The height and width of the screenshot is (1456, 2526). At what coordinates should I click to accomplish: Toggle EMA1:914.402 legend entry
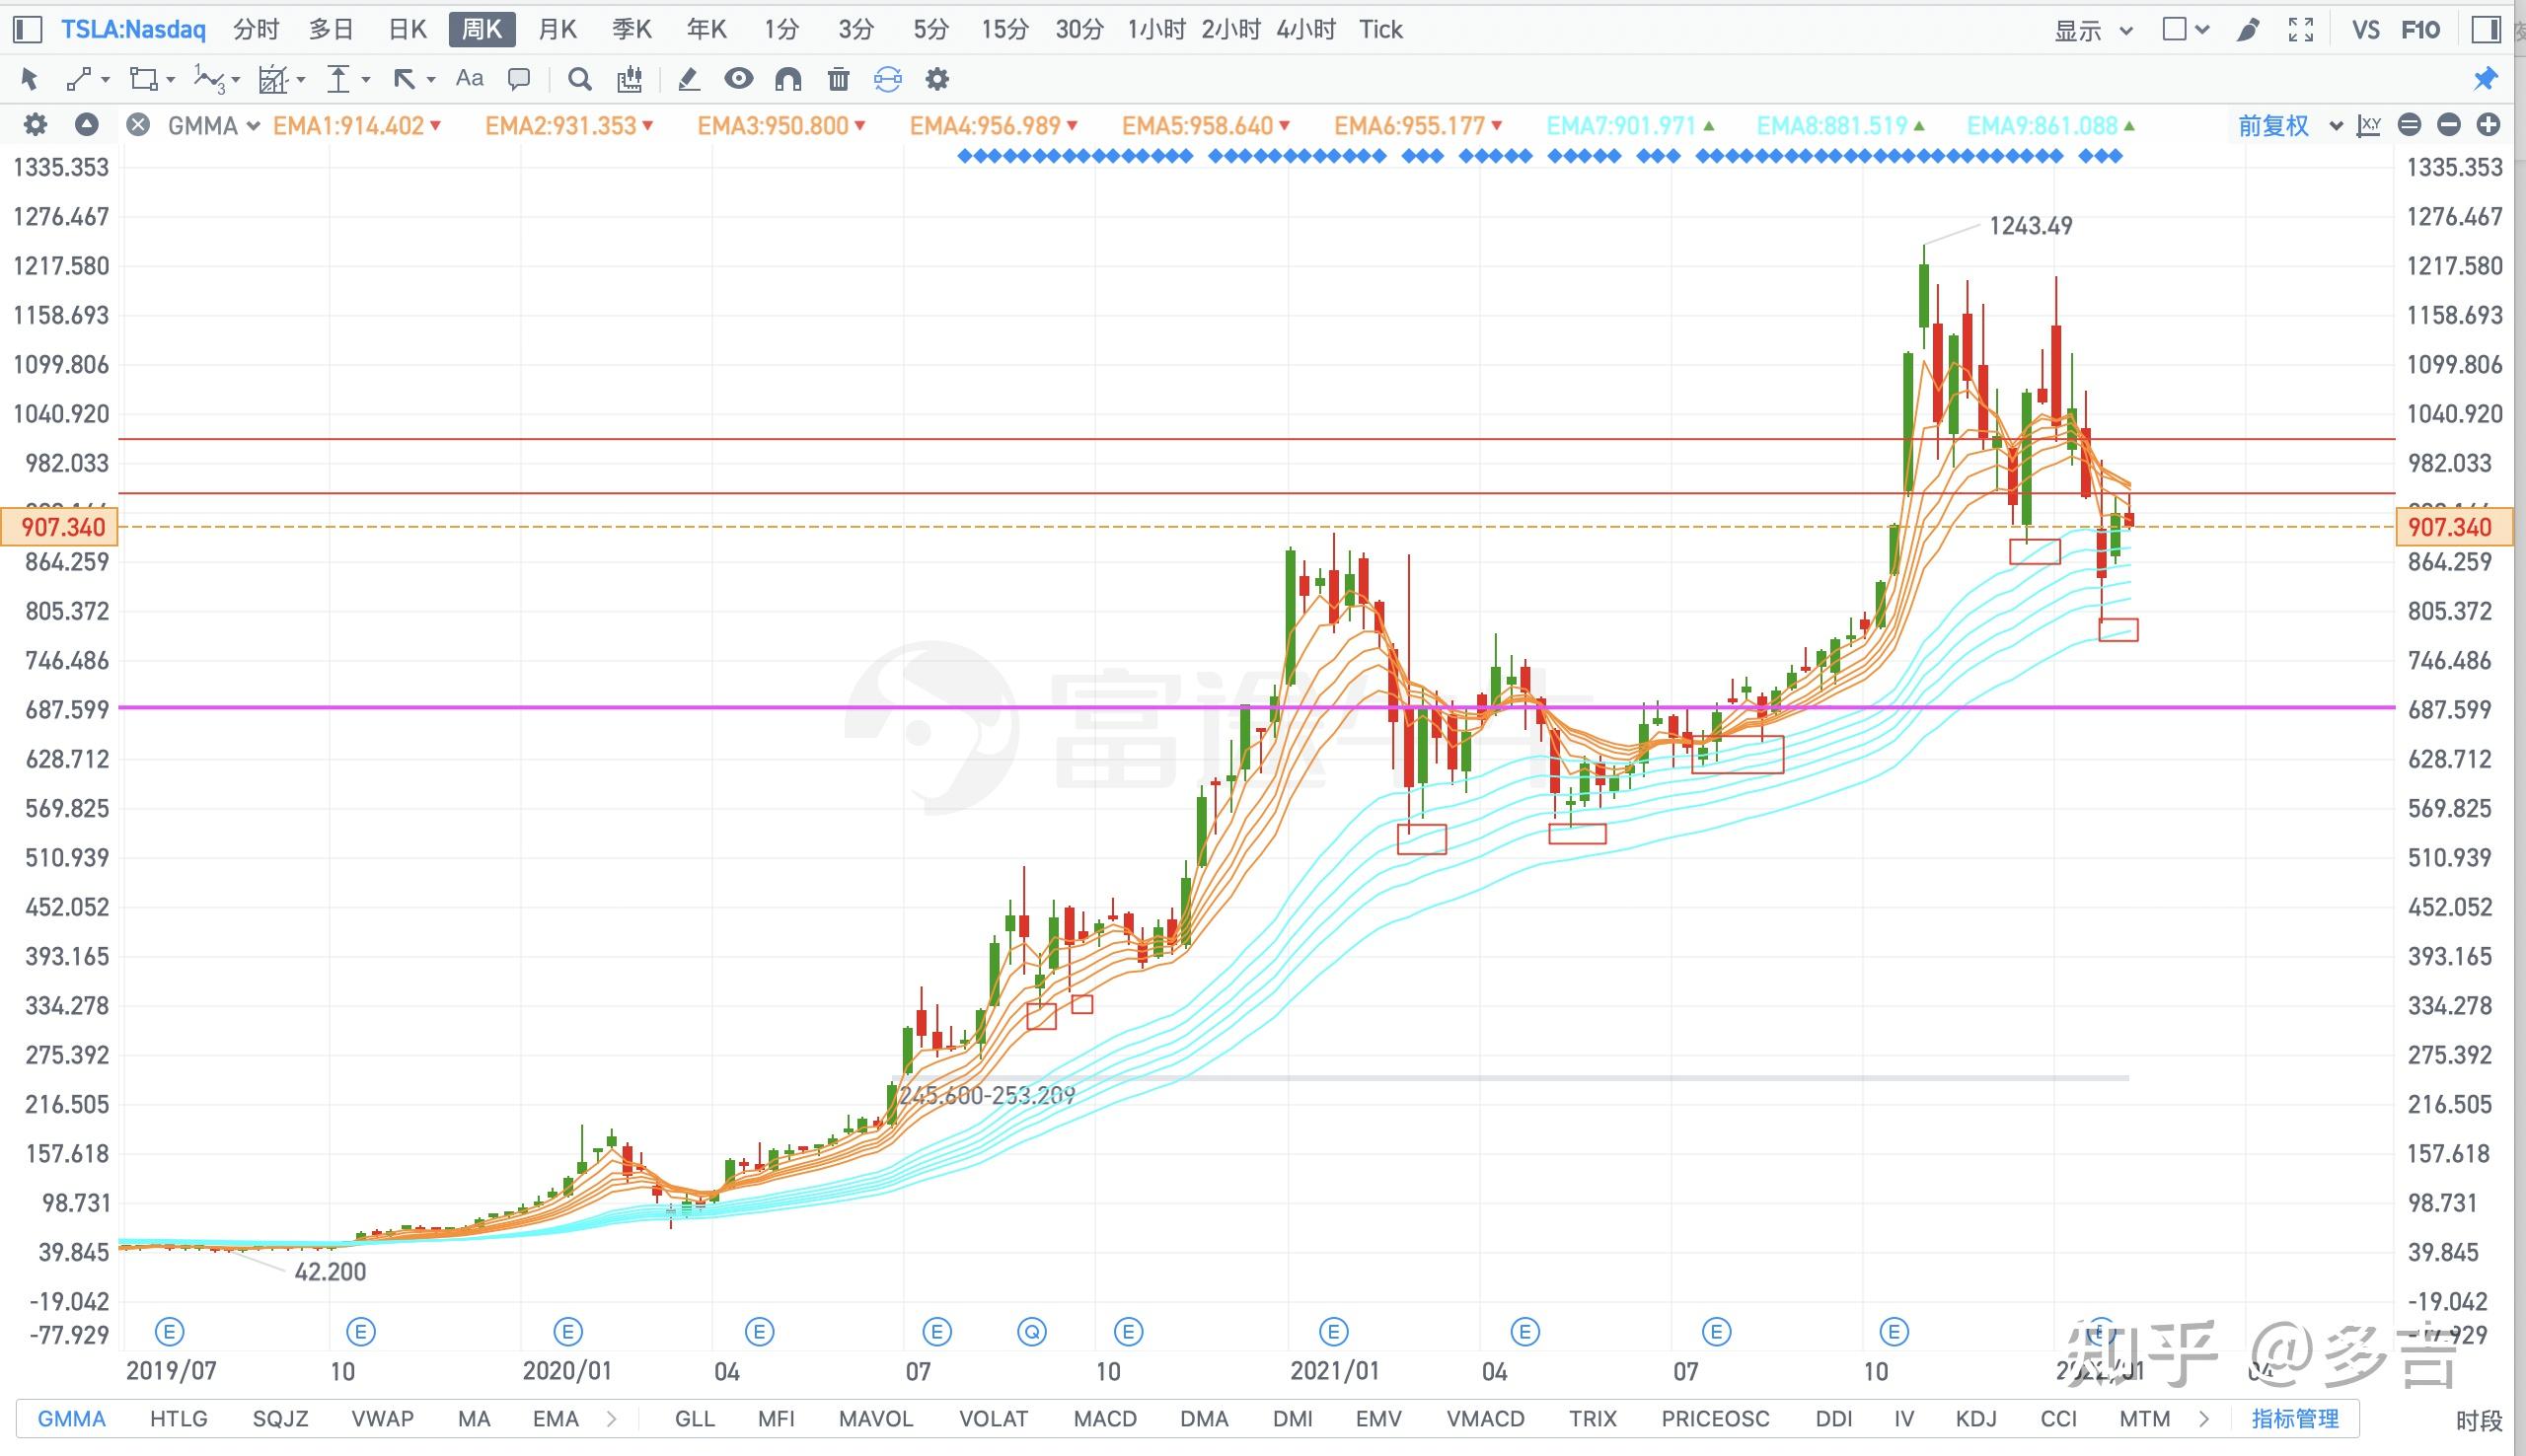pyautogui.click(x=357, y=126)
